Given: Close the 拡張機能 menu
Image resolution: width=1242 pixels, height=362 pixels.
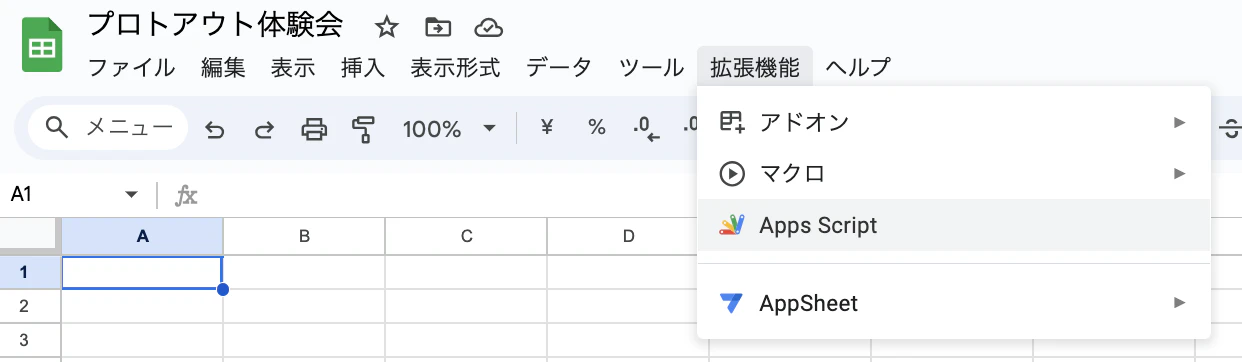Looking at the screenshot, I should tap(755, 68).
